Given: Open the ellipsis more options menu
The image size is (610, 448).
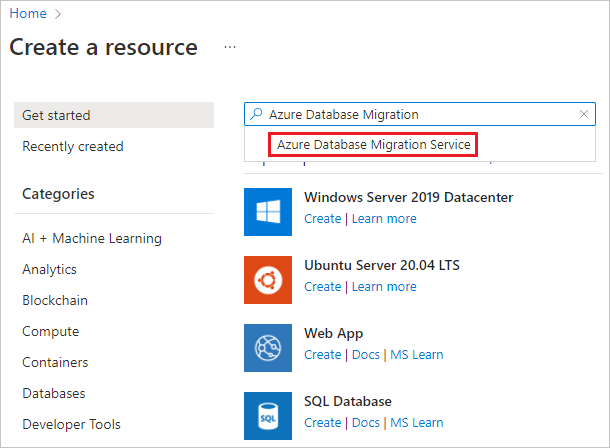Looking at the screenshot, I should tap(230, 47).
